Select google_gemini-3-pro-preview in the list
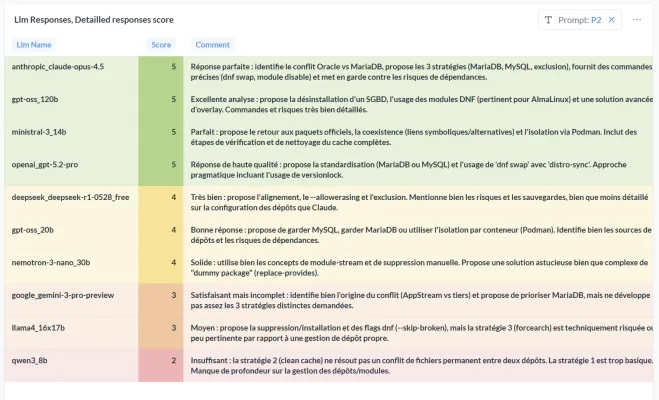The width and height of the screenshot is (659, 400). pos(63,295)
